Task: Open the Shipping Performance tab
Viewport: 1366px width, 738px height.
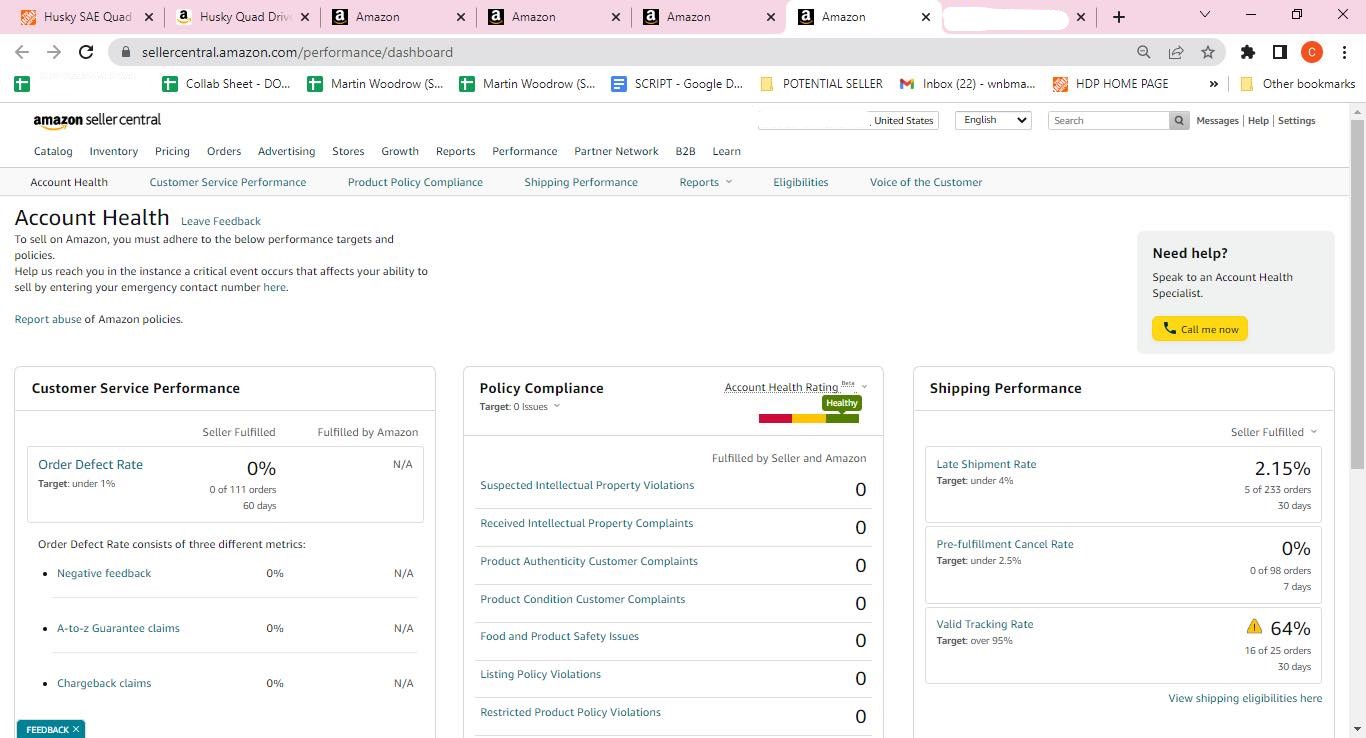Action: [x=581, y=182]
